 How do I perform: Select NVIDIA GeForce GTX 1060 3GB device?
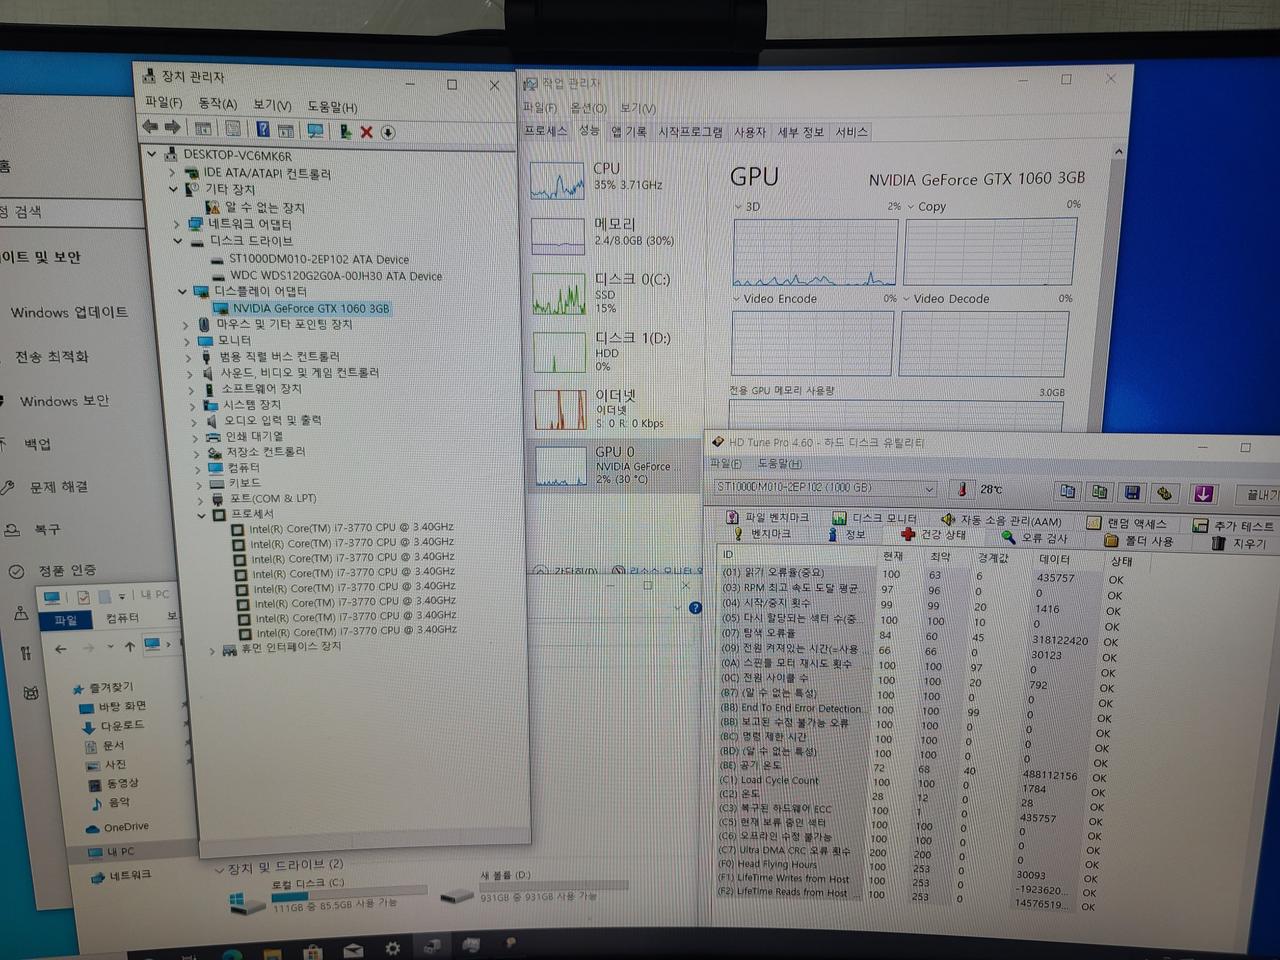tap(310, 309)
